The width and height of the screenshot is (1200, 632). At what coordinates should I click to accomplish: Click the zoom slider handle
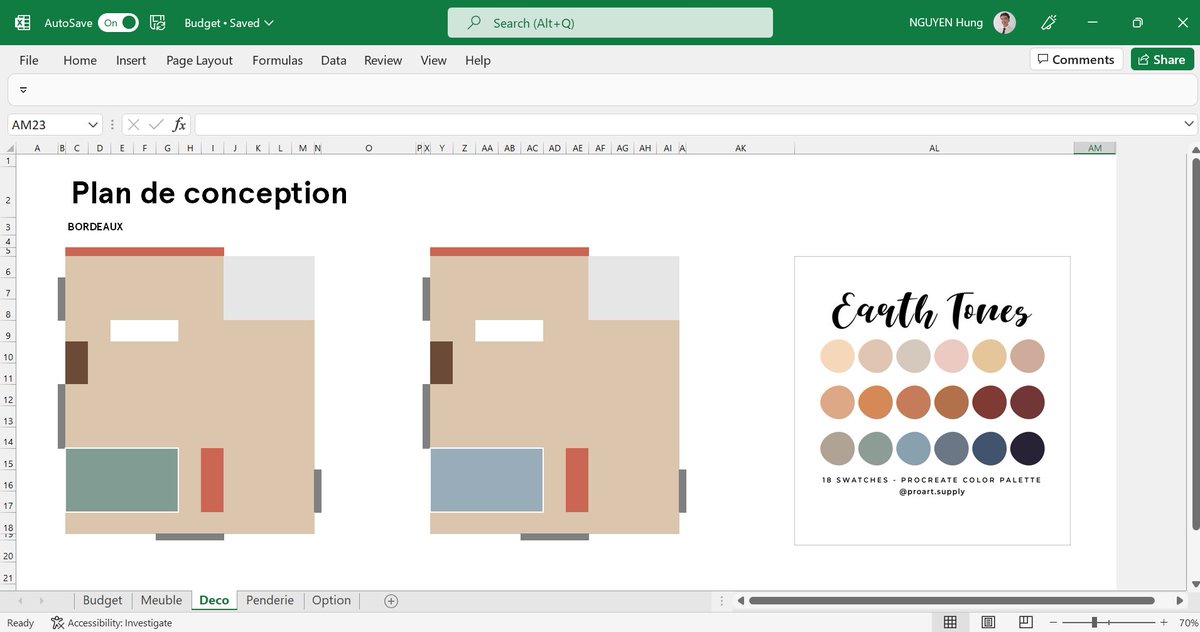pos(1095,622)
